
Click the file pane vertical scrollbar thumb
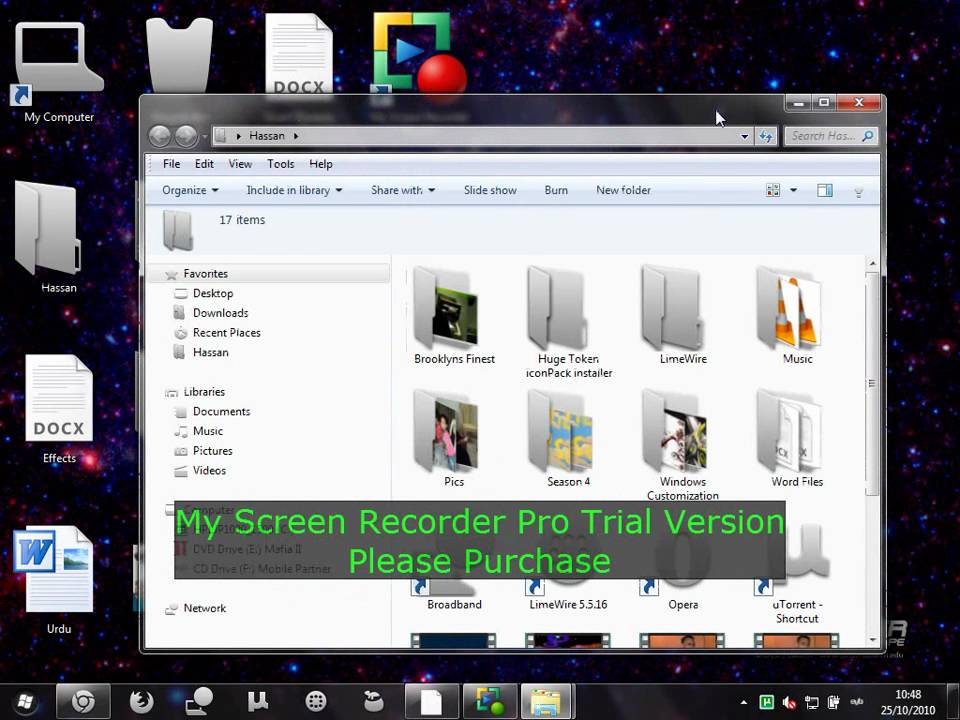click(x=872, y=384)
